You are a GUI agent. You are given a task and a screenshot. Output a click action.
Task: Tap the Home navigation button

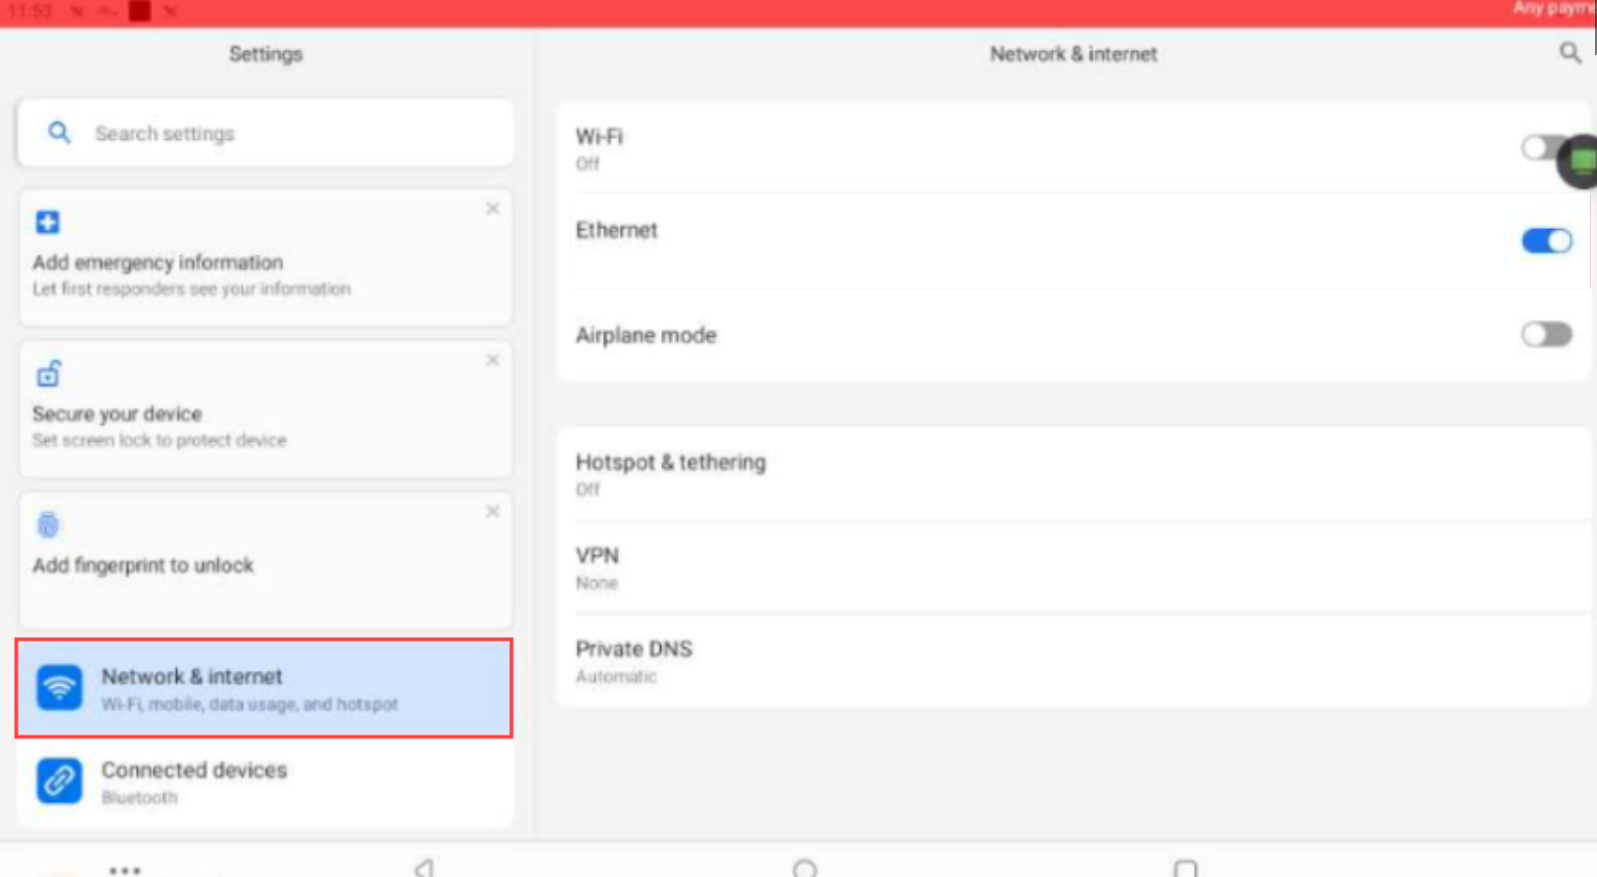[804, 868]
